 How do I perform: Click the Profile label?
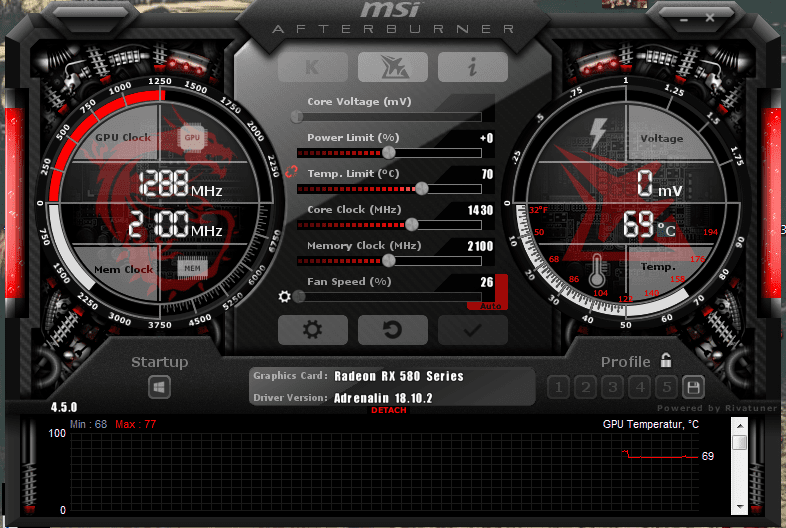pos(625,362)
